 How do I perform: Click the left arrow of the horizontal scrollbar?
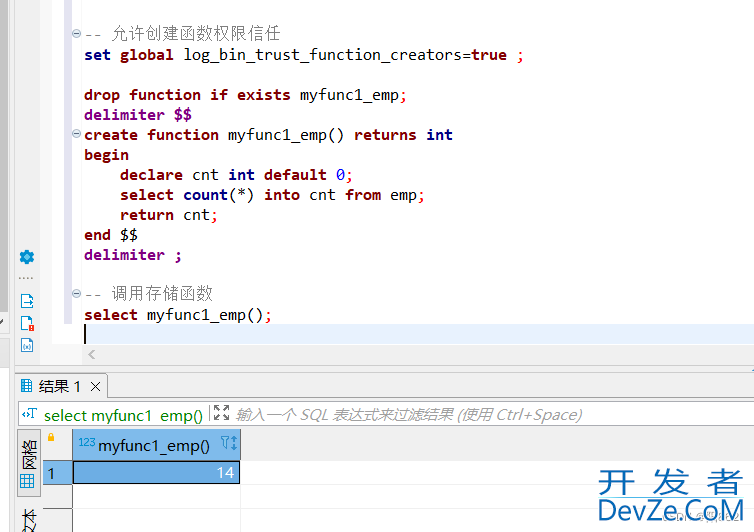click(92, 355)
